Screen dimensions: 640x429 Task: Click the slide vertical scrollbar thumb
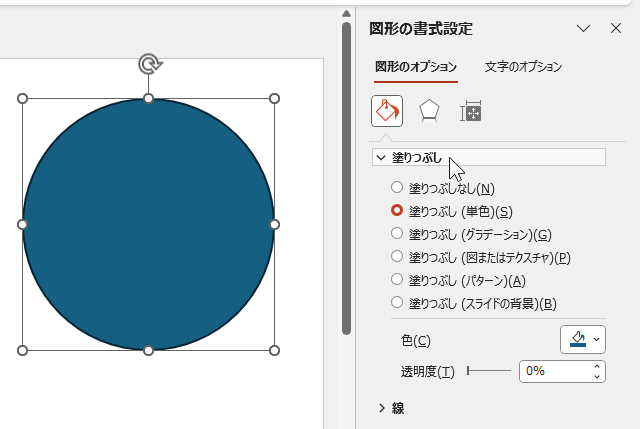point(347,178)
